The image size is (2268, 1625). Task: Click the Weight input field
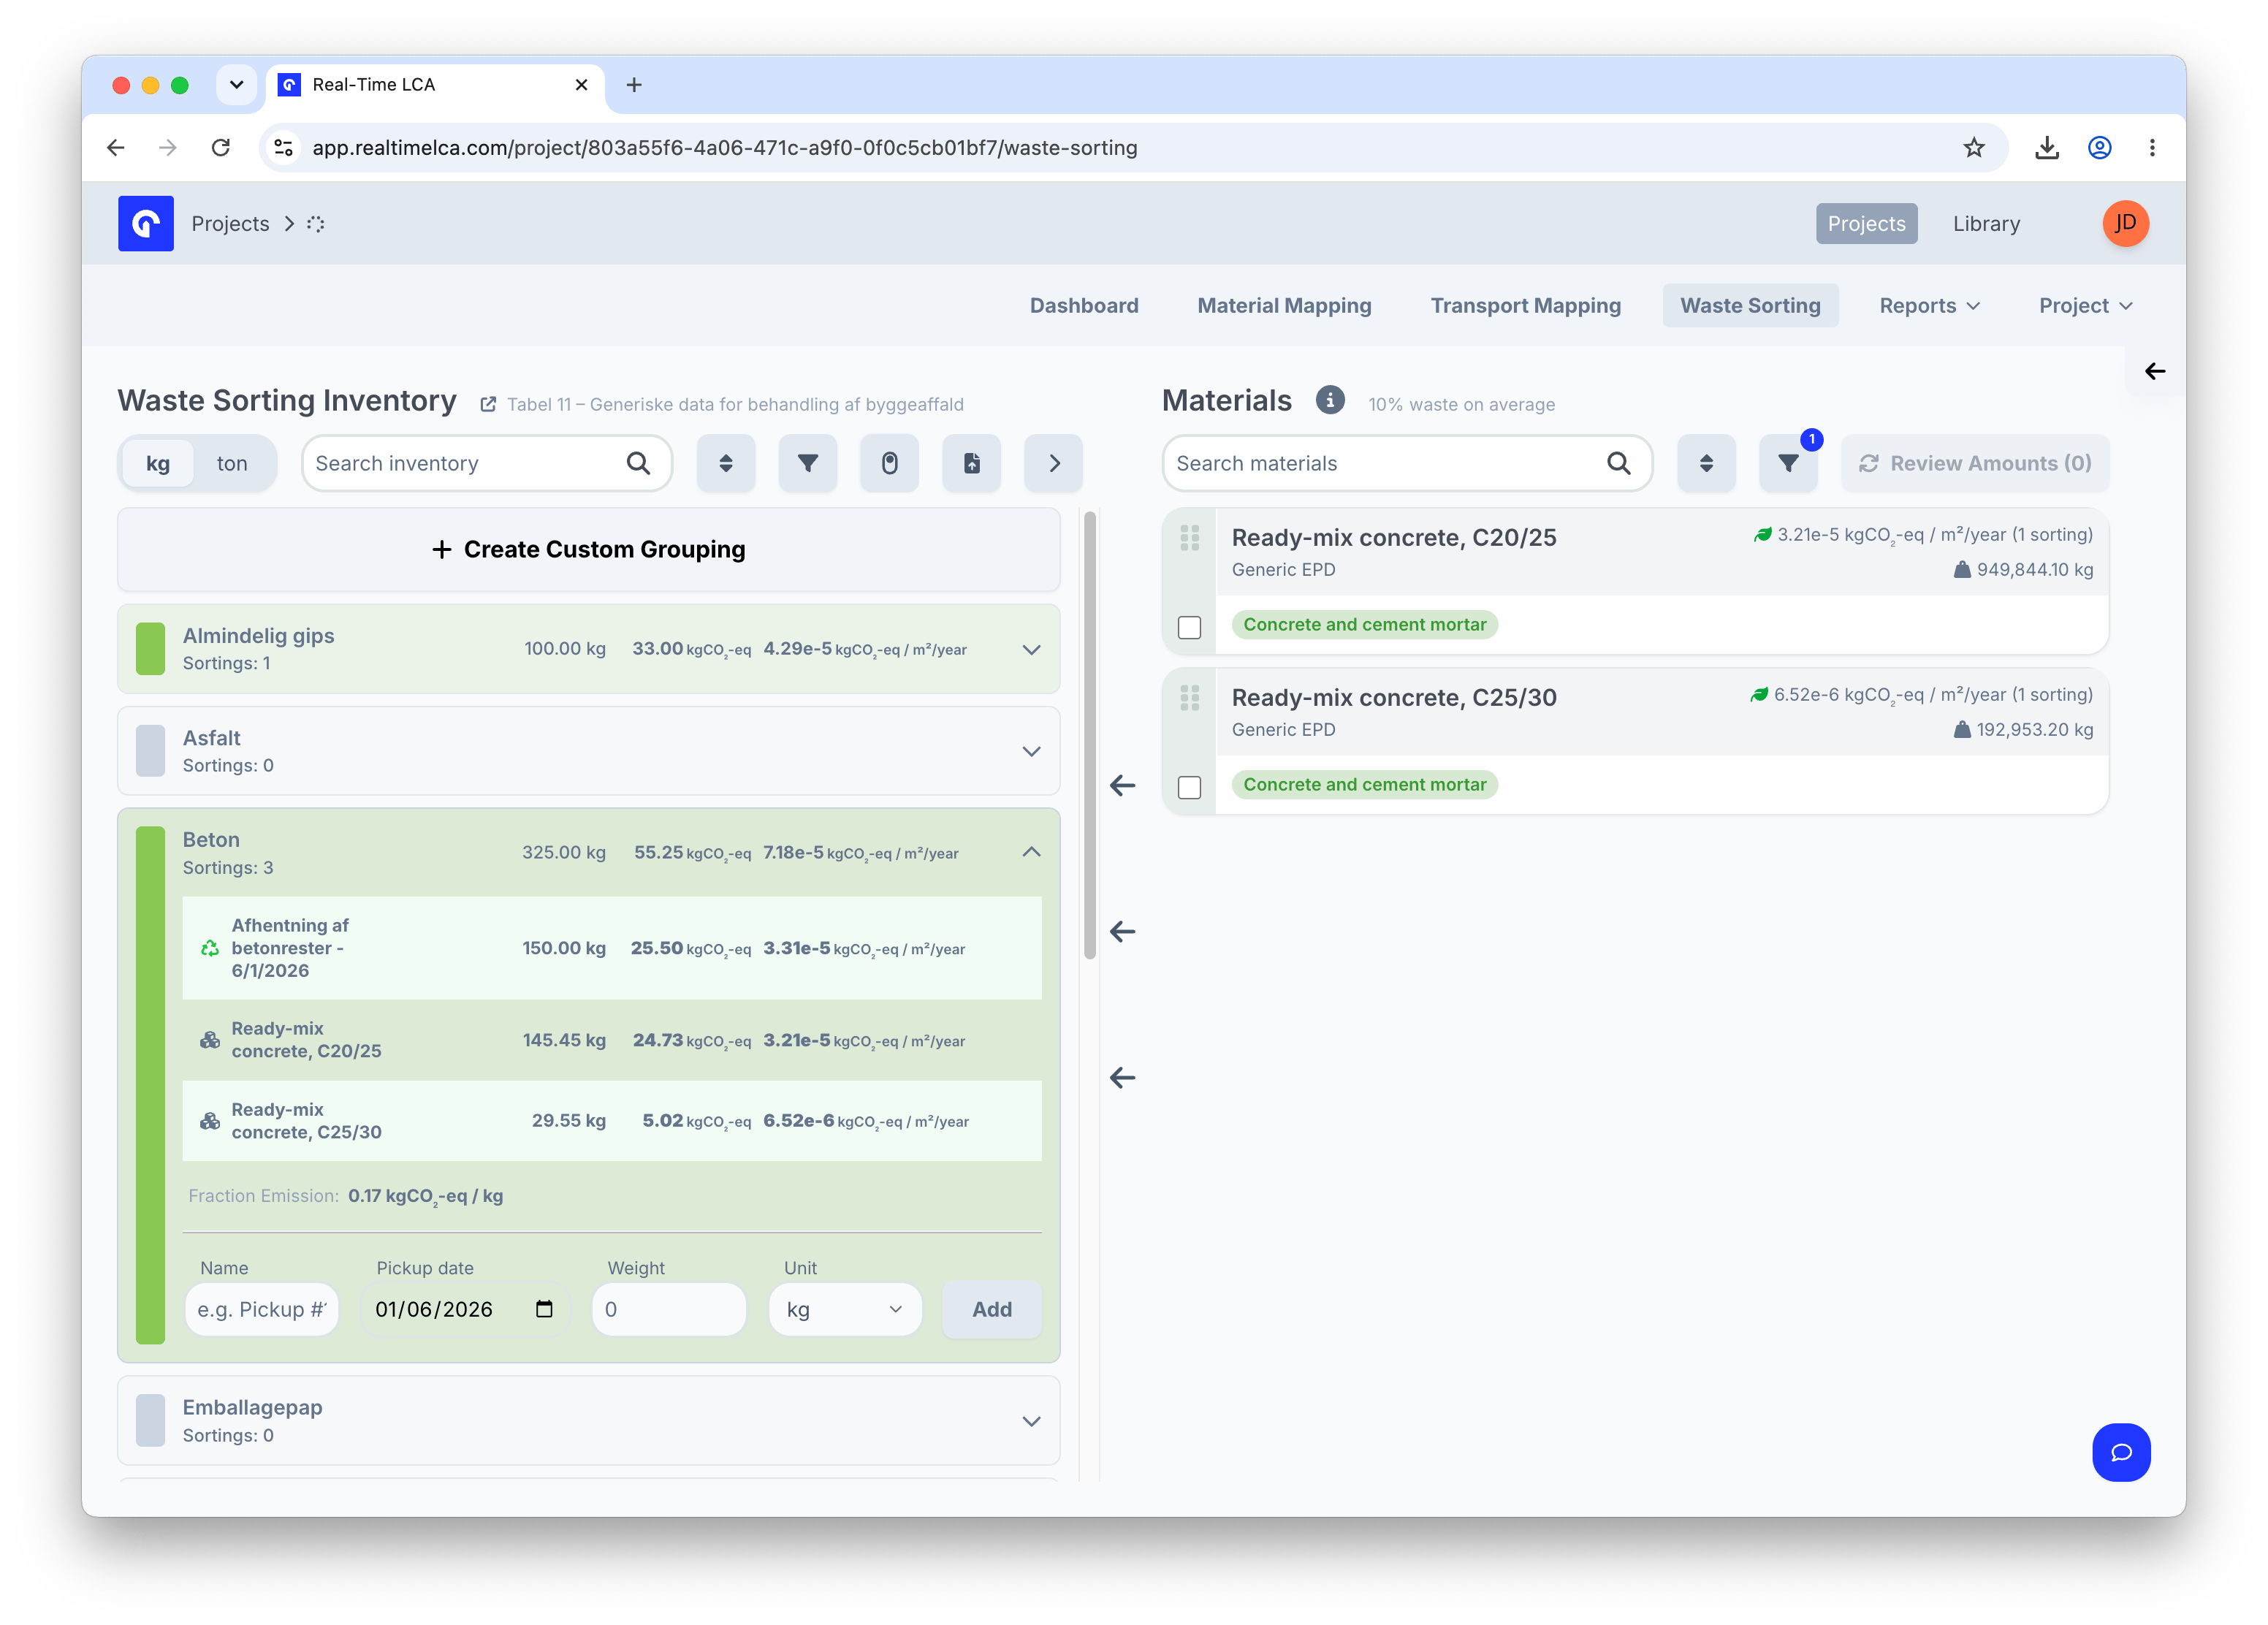[669, 1310]
